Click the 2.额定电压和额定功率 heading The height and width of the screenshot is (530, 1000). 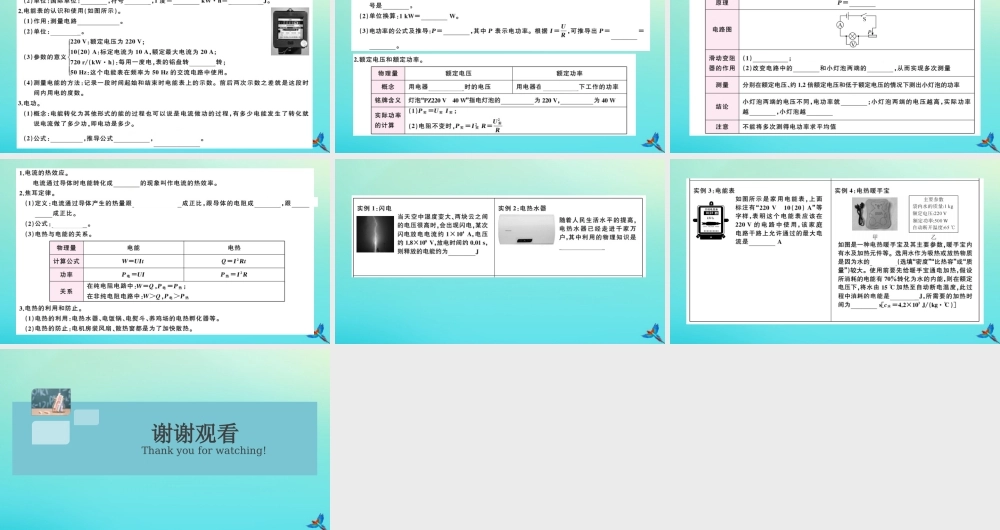pos(388,59)
